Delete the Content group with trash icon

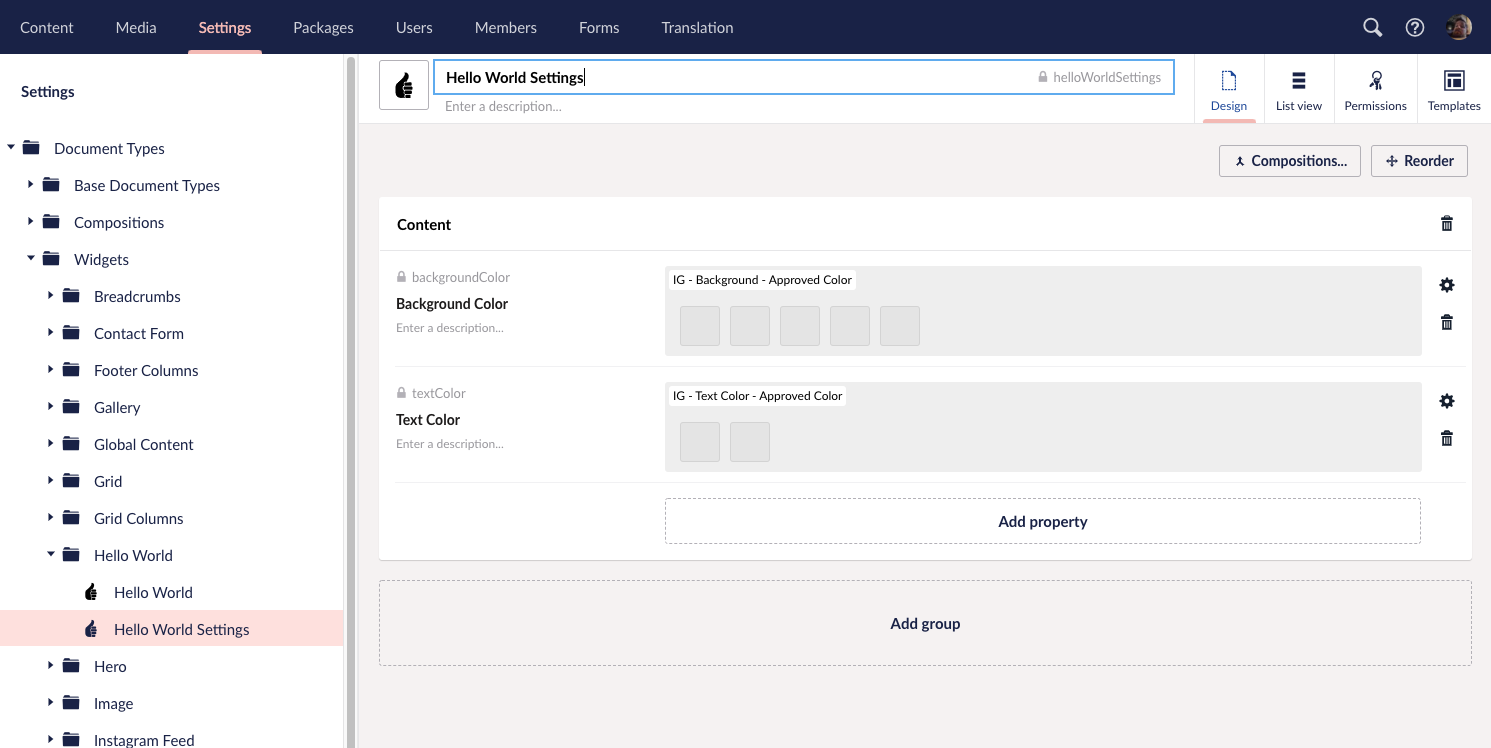[x=1446, y=224]
